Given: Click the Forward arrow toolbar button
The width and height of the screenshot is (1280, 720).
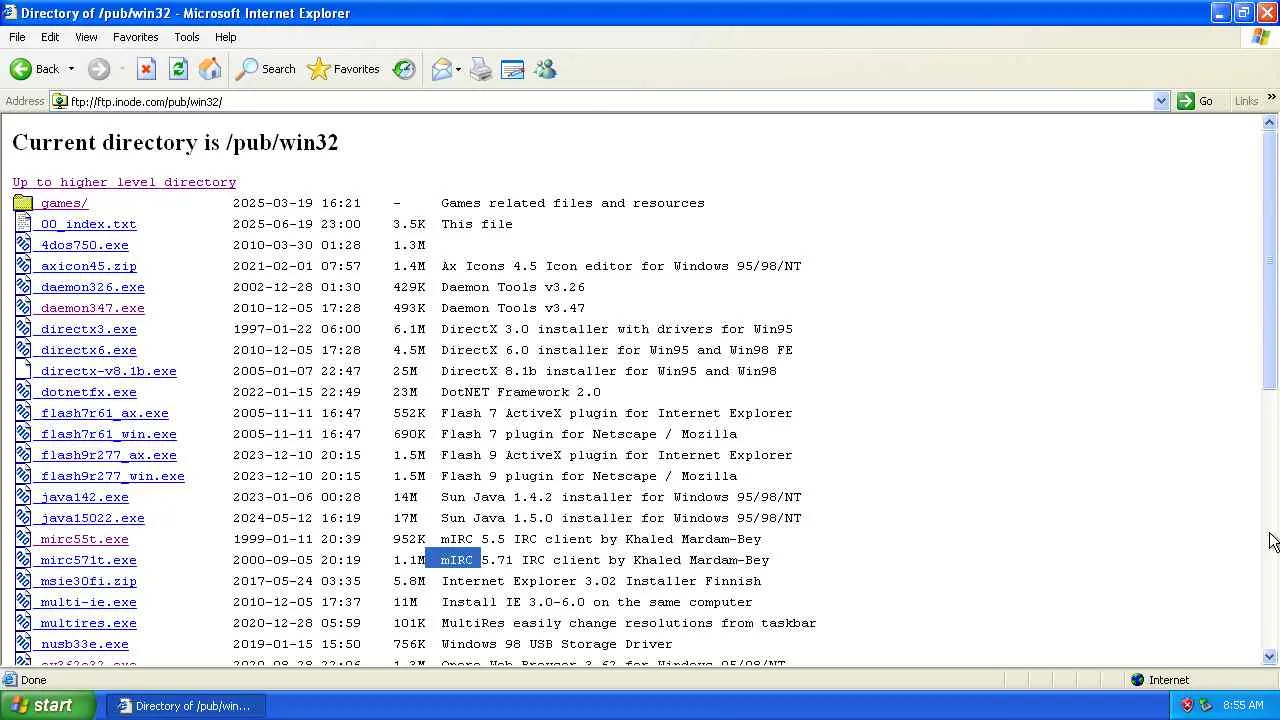Looking at the screenshot, I should [98, 69].
